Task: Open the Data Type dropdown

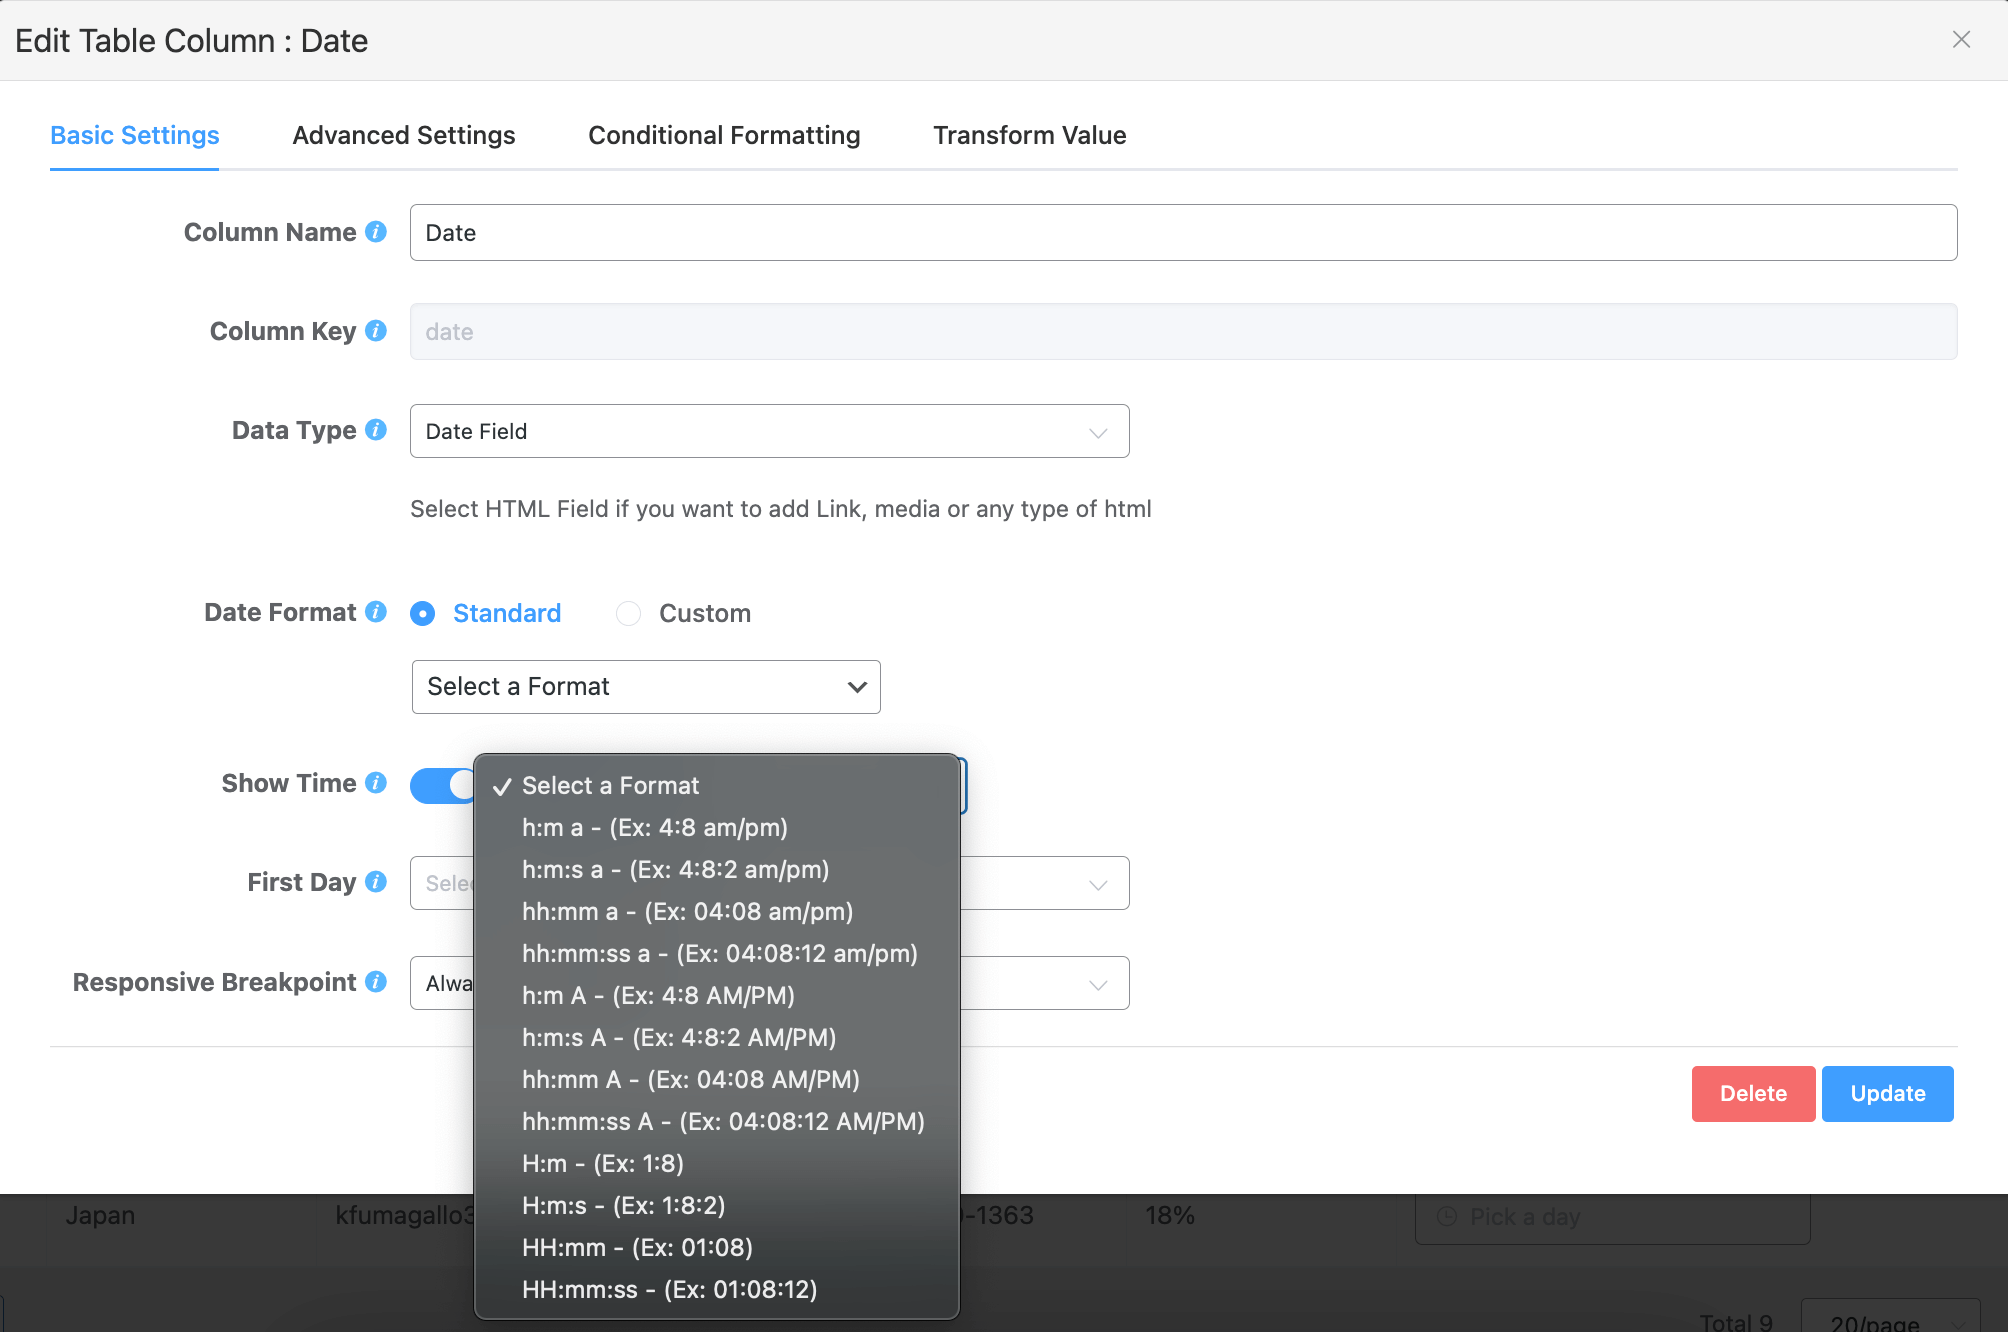Action: 769,431
